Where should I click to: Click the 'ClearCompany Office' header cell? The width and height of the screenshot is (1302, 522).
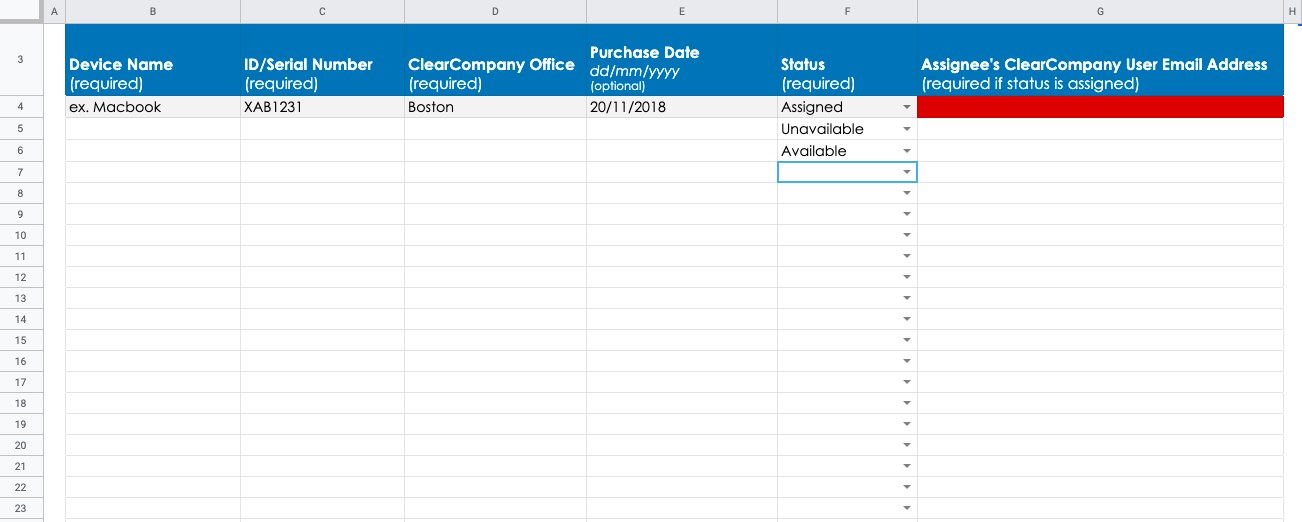tap(495, 60)
